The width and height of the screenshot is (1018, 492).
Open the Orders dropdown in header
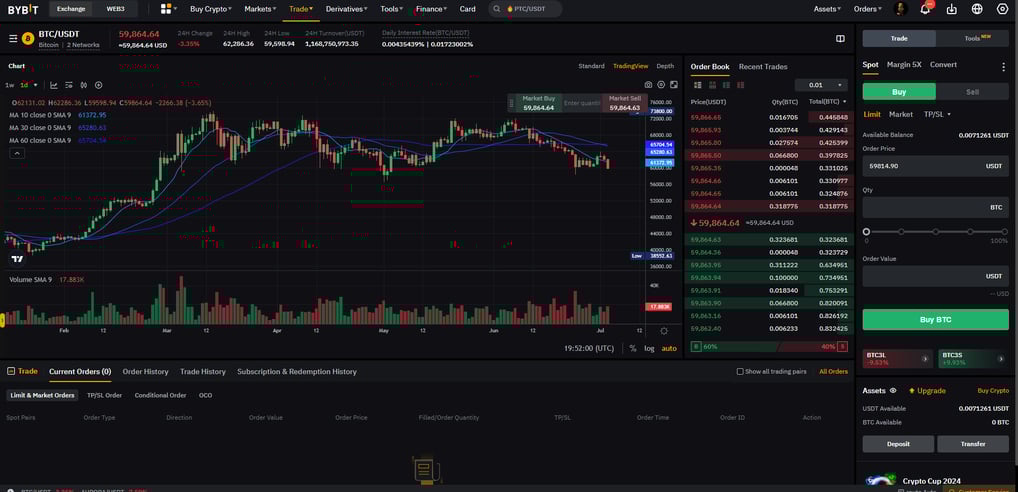pyautogui.click(x=867, y=9)
